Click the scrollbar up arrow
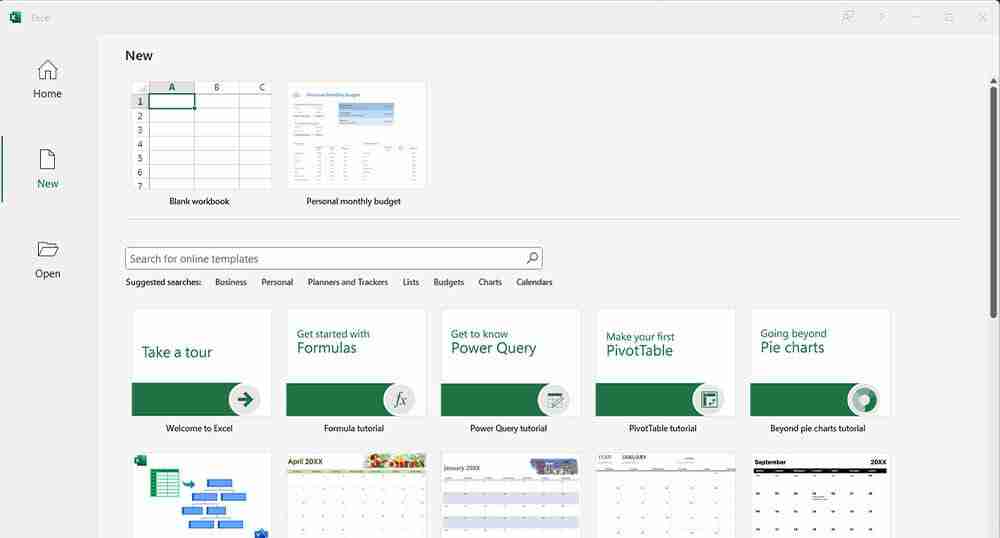 pyautogui.click(x=993, y=81)
